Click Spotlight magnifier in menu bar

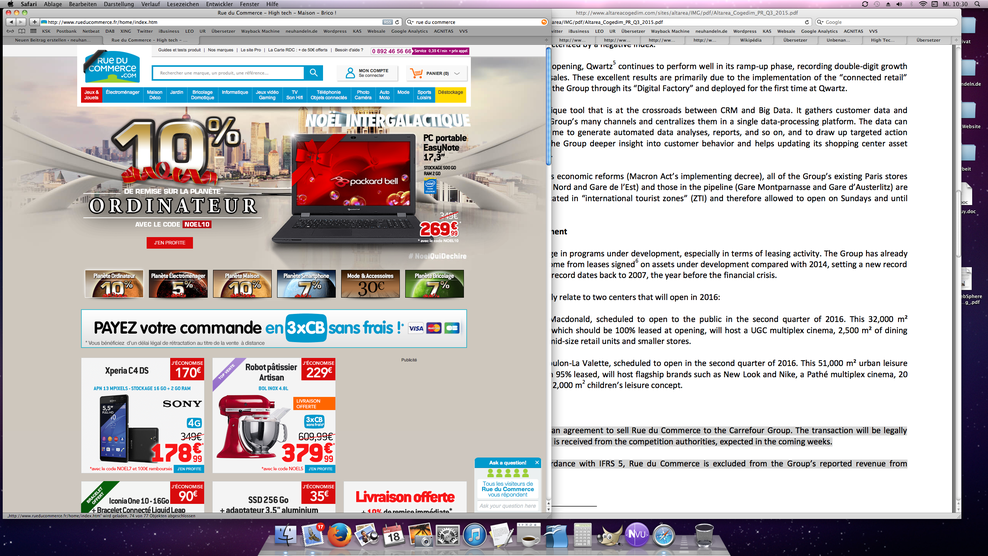click(x=977, y=4)
